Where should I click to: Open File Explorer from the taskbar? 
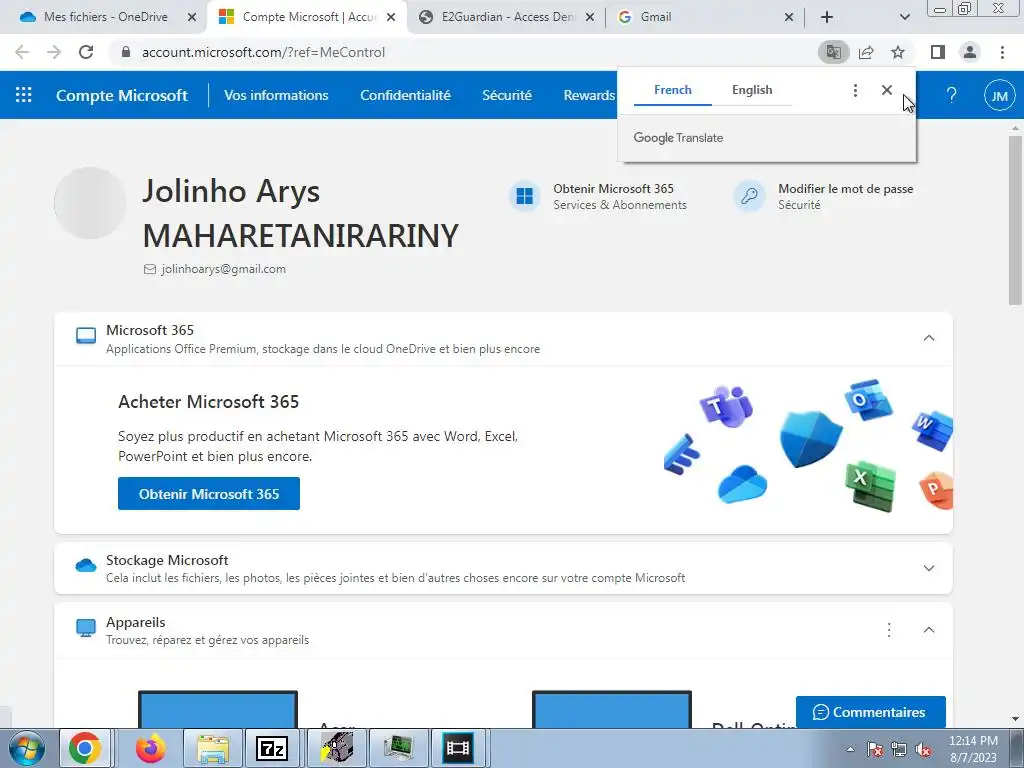(x=213, y=748)
